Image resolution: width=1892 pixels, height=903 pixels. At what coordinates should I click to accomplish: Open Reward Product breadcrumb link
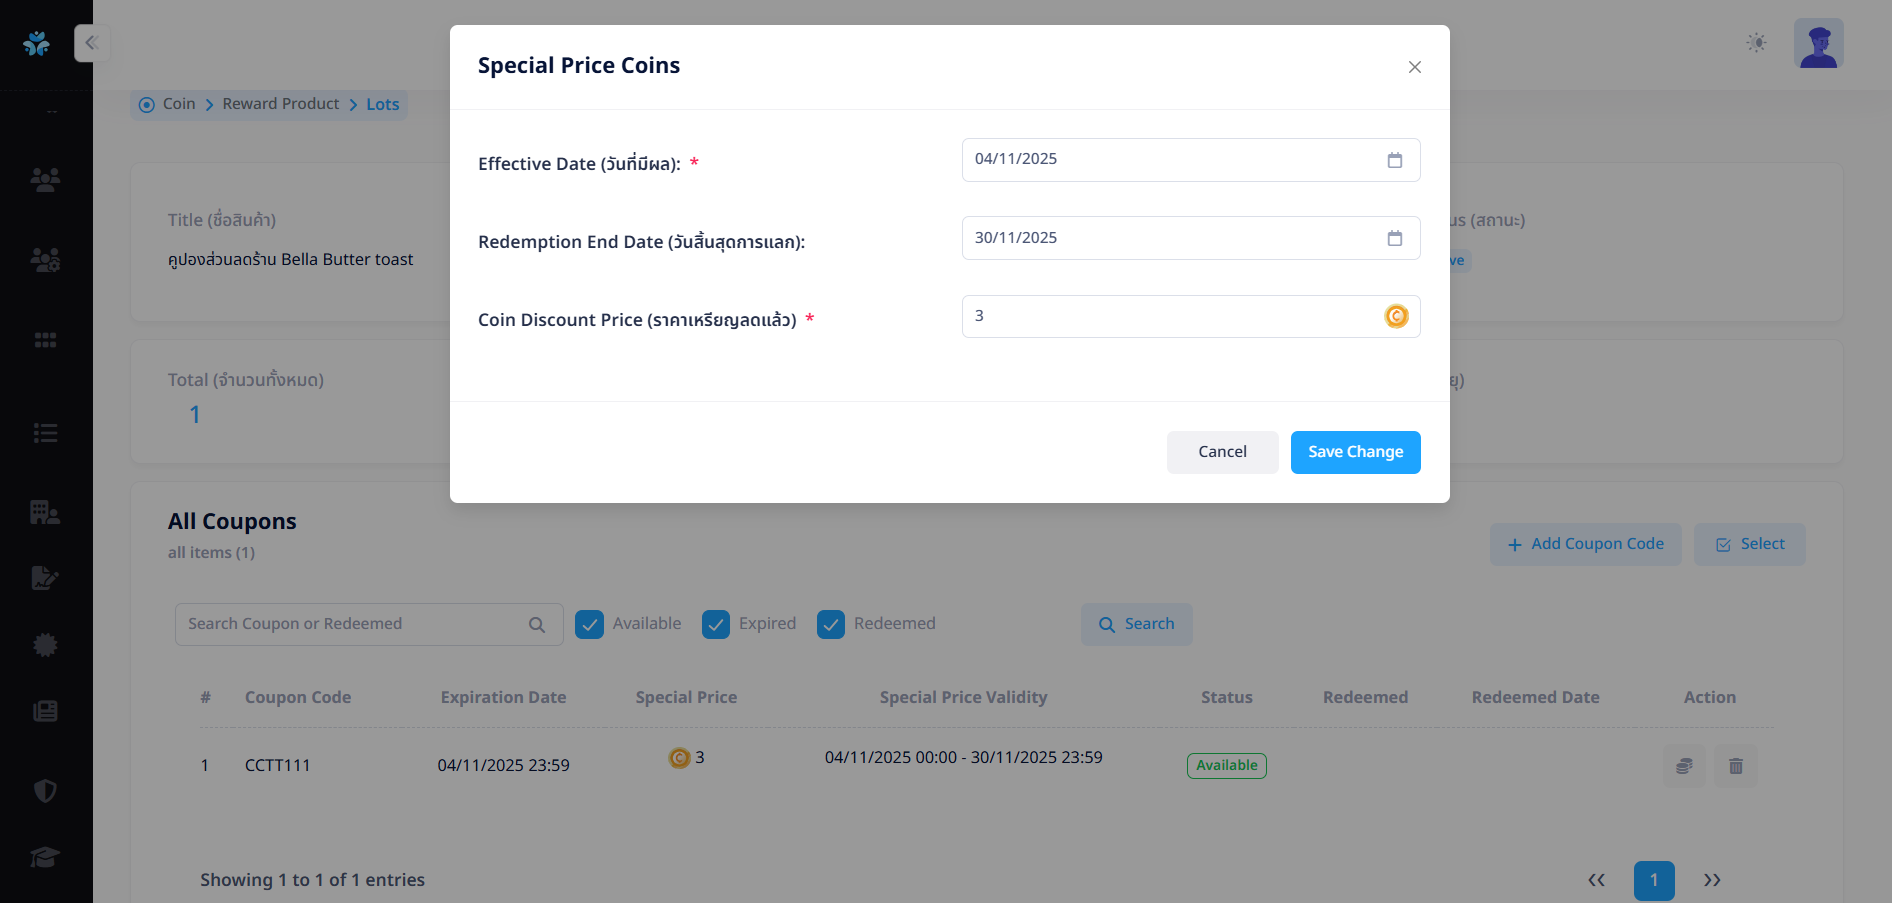[281, 104]
